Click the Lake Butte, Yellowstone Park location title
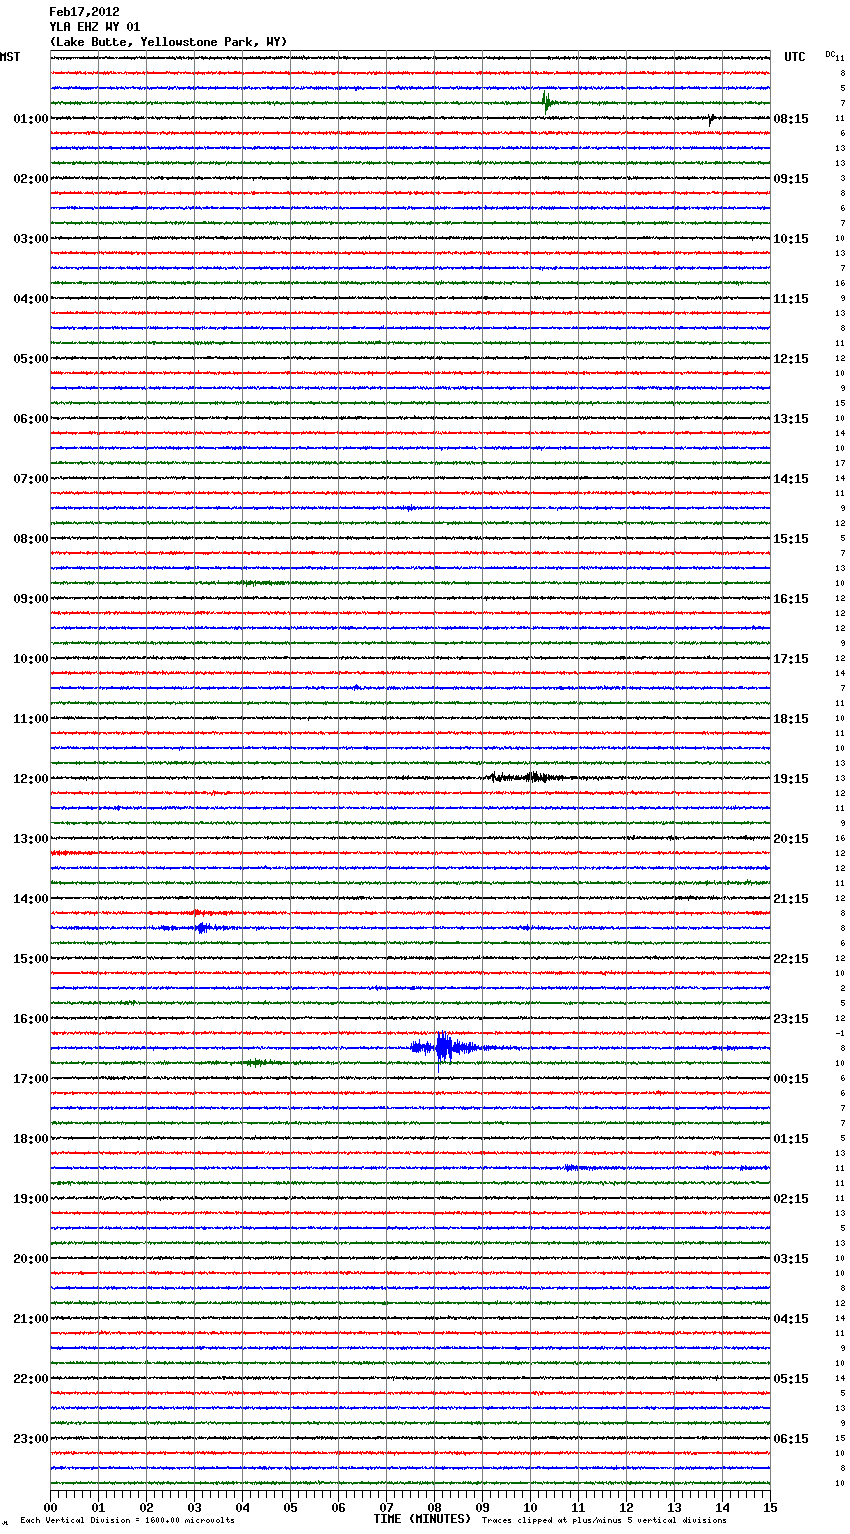 point(168,42)
